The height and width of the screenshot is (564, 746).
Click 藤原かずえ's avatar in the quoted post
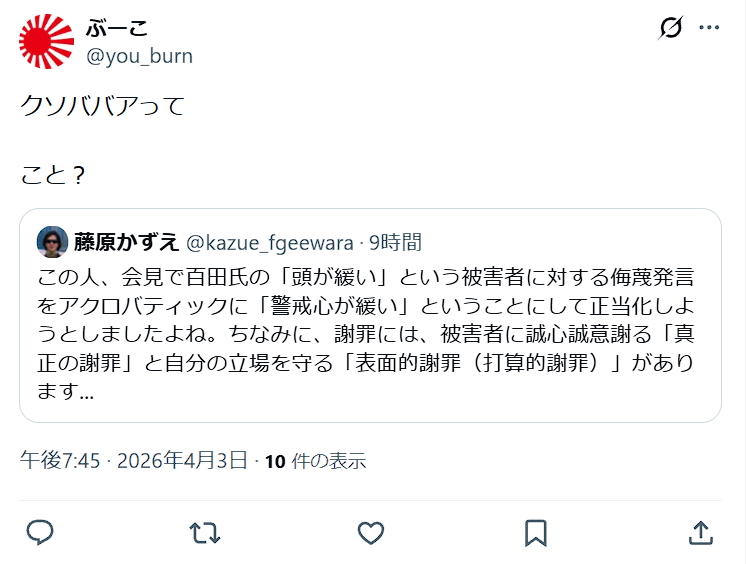click(x=53, y=242)
